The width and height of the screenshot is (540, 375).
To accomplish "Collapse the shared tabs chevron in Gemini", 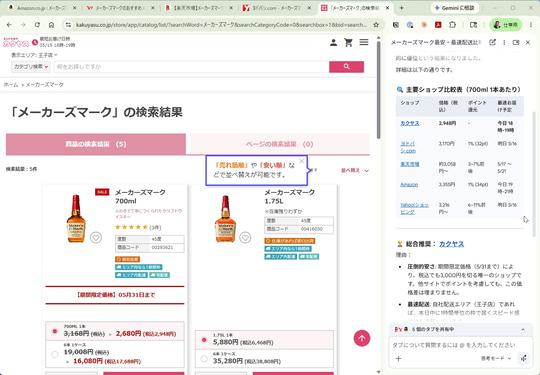I will [x=523, y=330].
